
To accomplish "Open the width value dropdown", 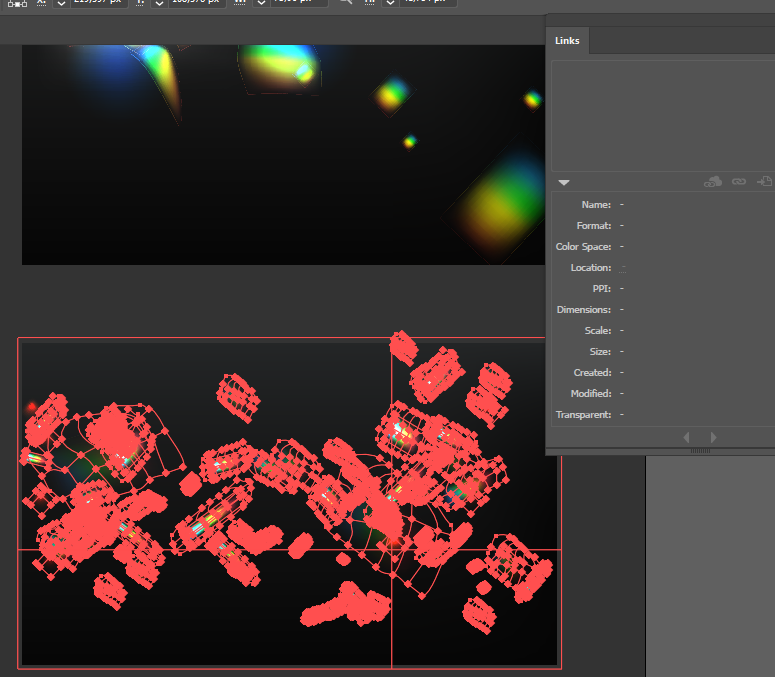I will coord(261,3).
